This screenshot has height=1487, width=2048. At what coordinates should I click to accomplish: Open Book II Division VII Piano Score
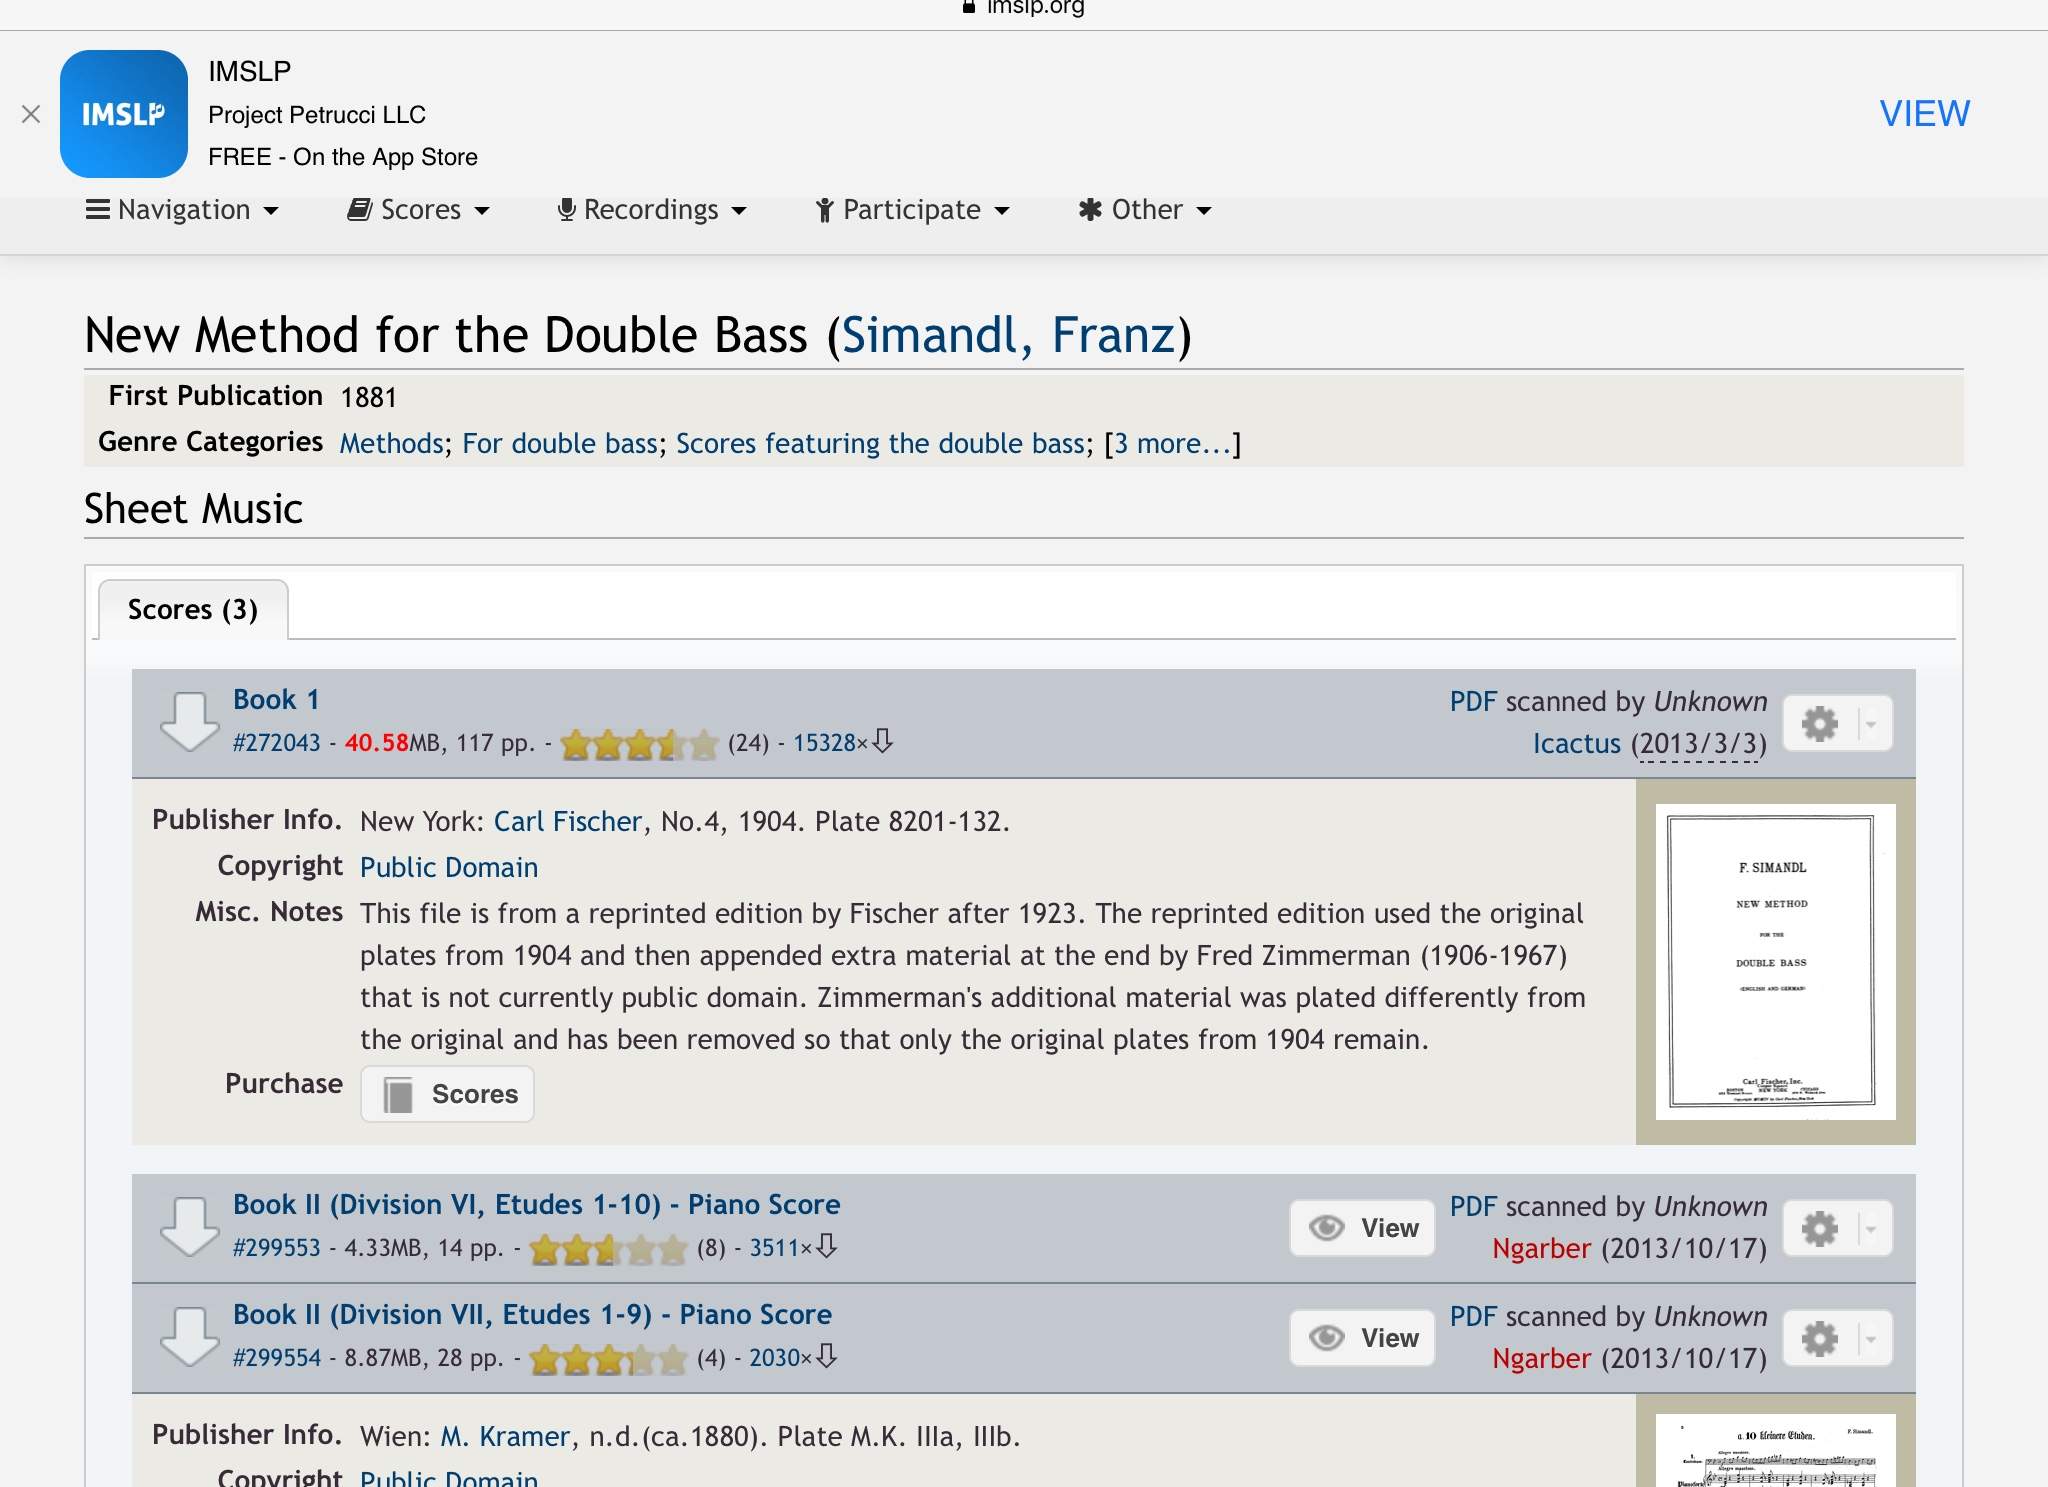tap(532, 1314)
